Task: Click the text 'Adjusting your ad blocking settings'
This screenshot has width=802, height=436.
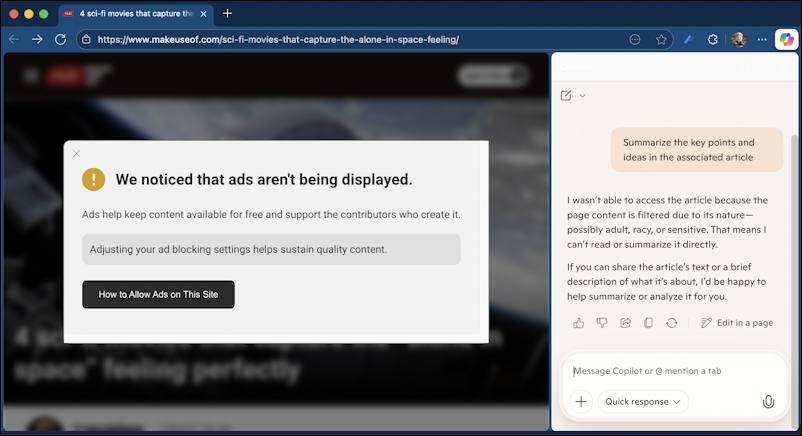Action: (x=238, y=249)
